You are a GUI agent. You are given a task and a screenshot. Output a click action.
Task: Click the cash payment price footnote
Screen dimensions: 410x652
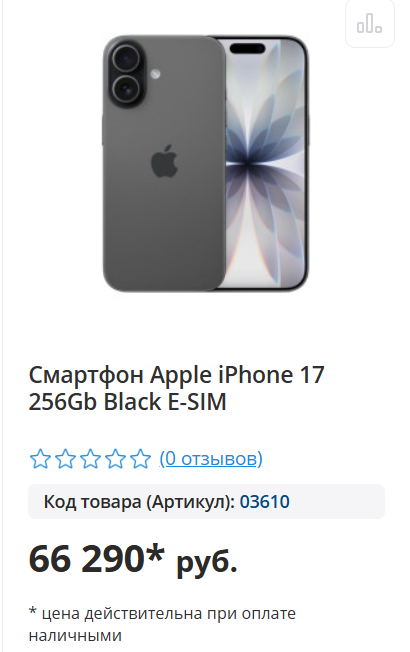[x=162, y=624]
